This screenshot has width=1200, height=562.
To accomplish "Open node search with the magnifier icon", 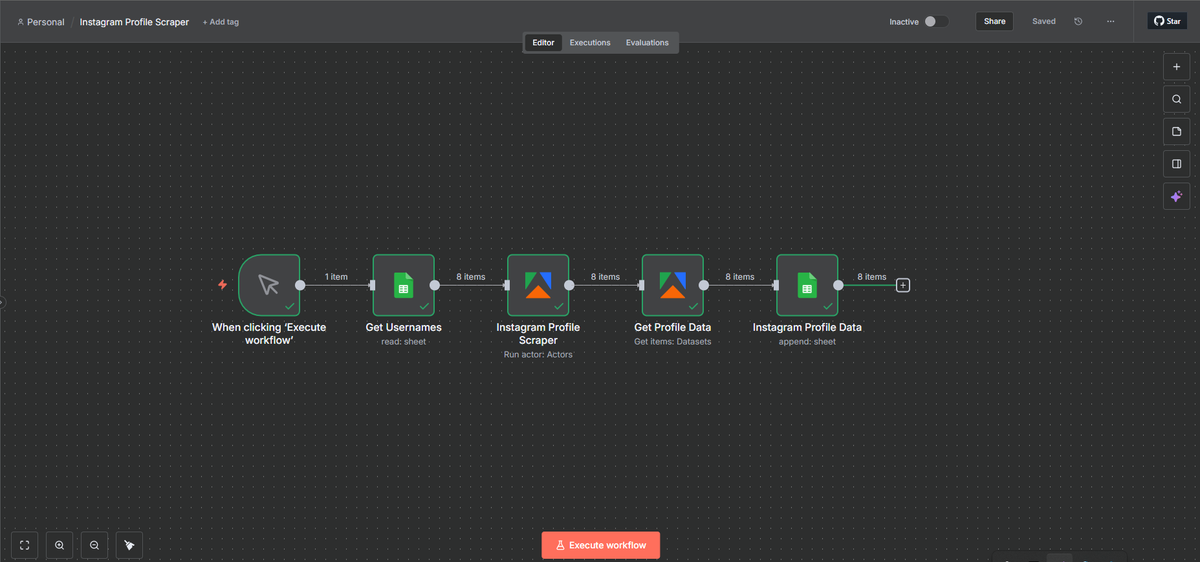I will pyautogui.click(x=1176, y=99).
